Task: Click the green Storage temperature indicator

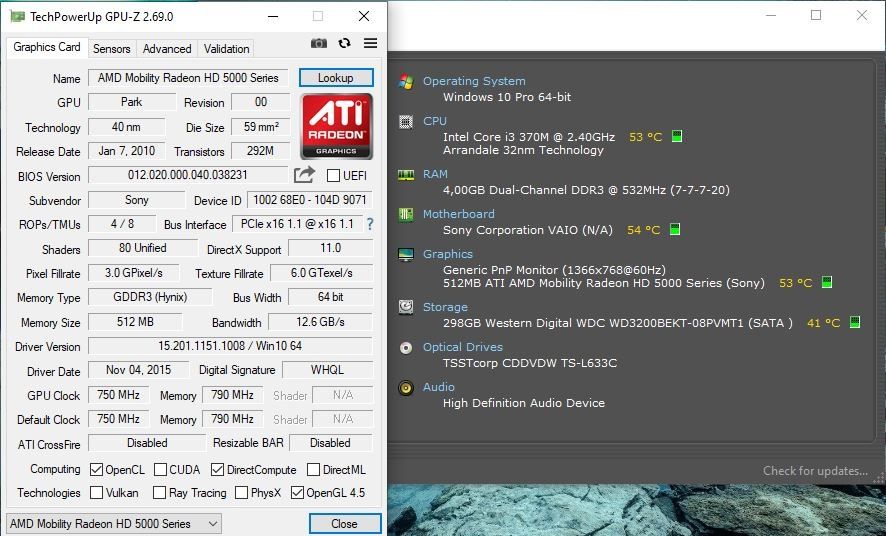Action: point(855,322)
